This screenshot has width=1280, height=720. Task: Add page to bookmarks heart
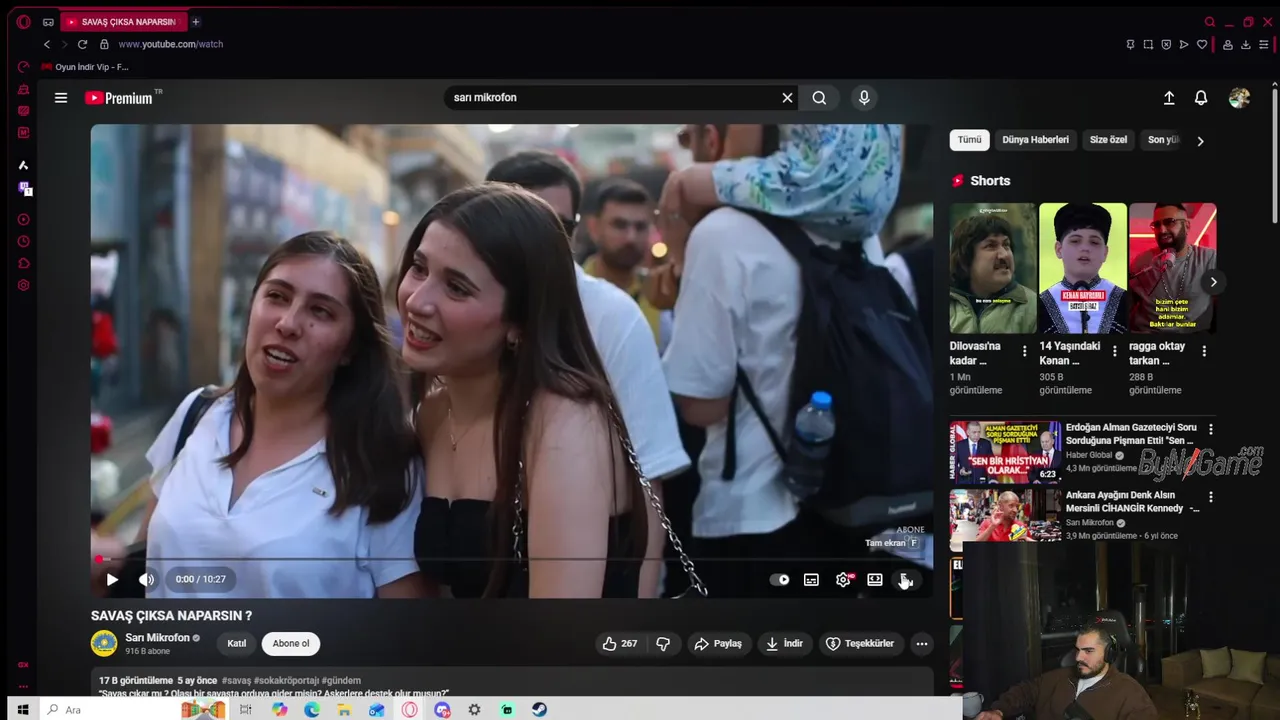tap(1202, 44)
